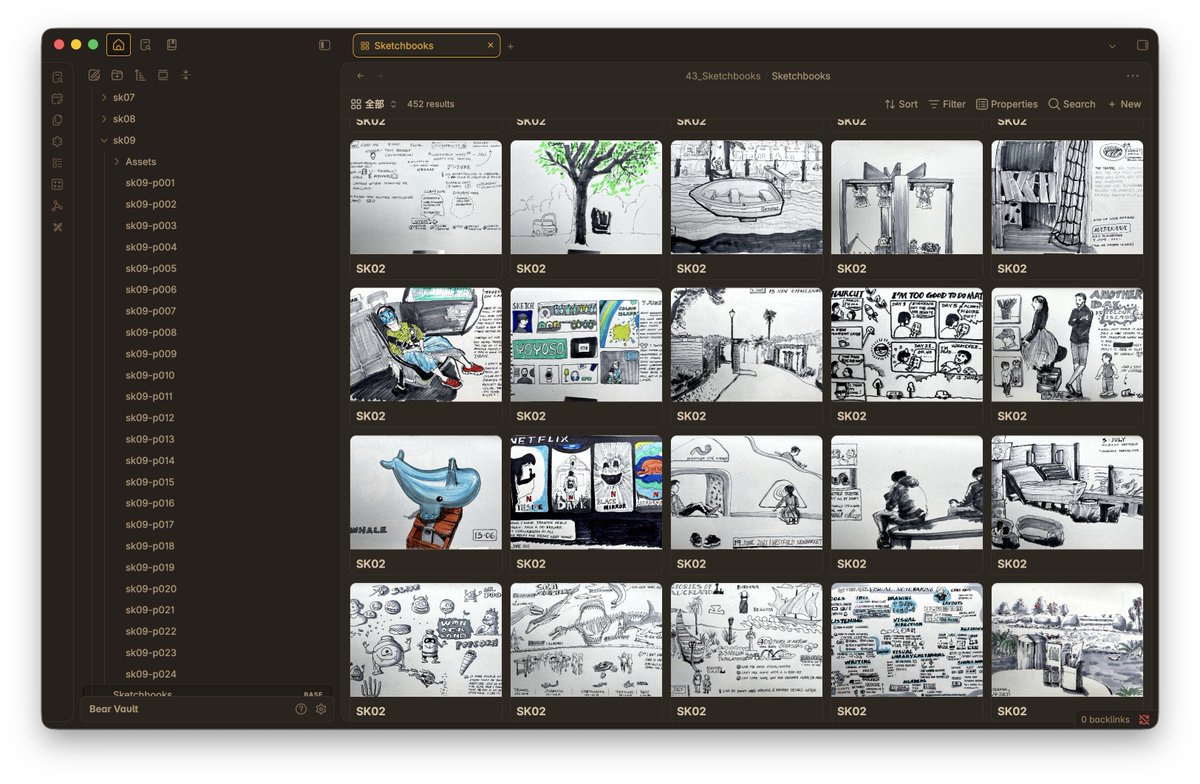Close the Sketchbooks tab
The image size is (1200, 784).
tap(490, 46)
